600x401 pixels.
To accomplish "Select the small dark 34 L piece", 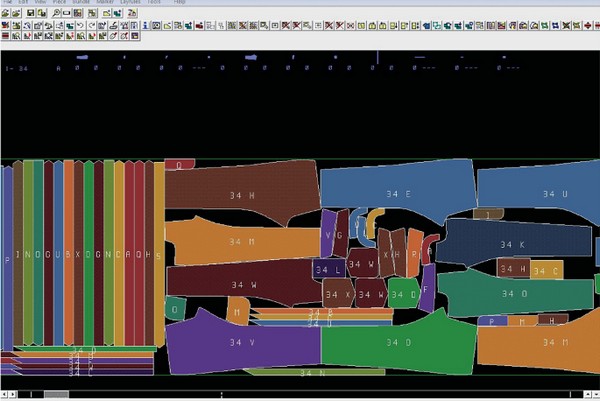I will click(x=329, y=269).
